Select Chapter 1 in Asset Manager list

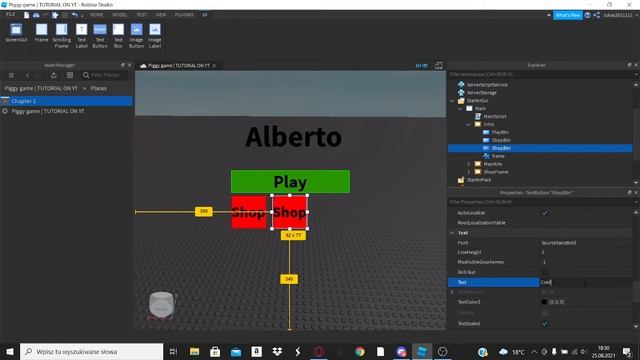pyautogui.click(x=66, y=101)
